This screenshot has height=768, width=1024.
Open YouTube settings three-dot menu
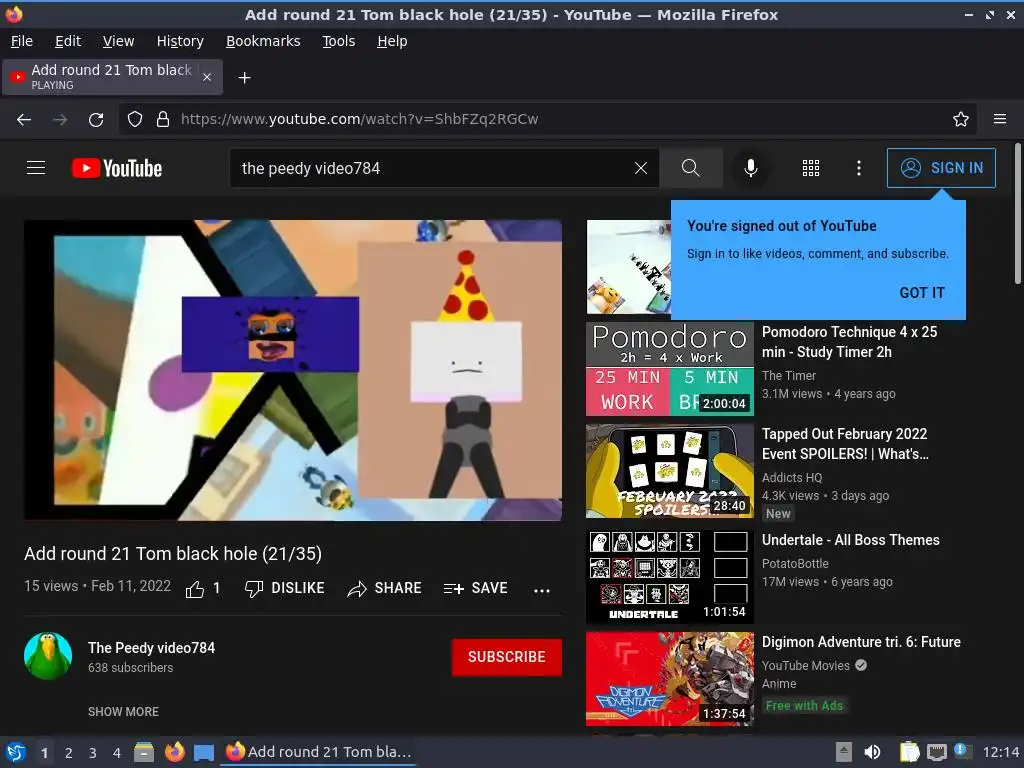click(859, 168)
